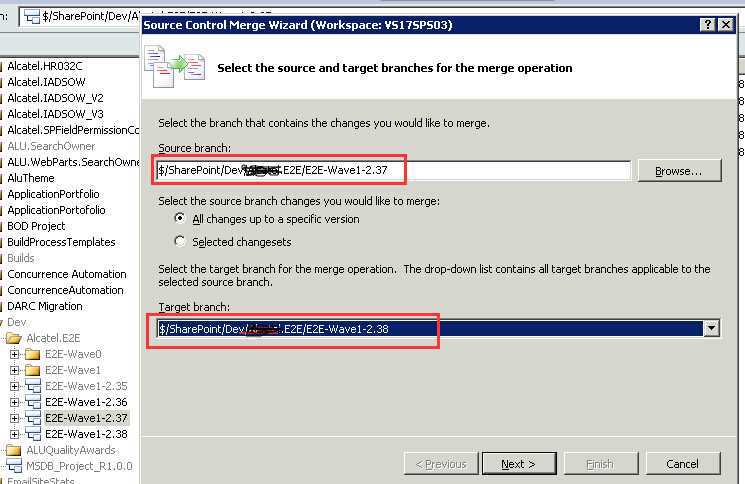Click the source location path box behind wizard
This screenshot has height=484, width=745.
pos(81,17)
